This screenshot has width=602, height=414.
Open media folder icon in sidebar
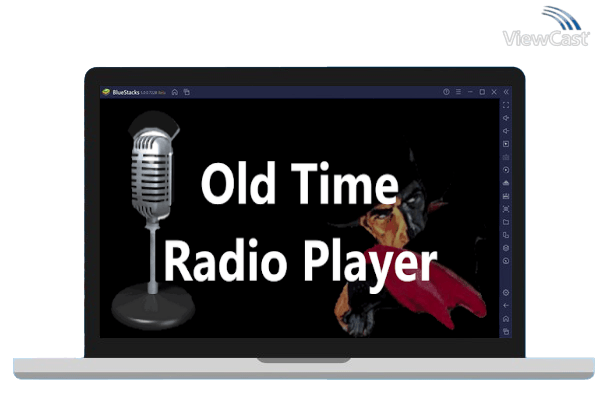506,222
